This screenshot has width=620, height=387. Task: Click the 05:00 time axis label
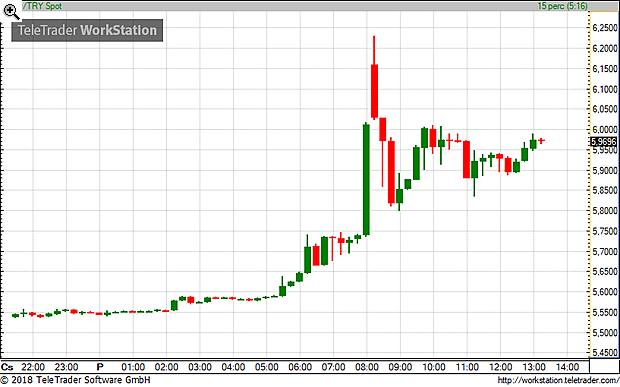tap(267, 366)
